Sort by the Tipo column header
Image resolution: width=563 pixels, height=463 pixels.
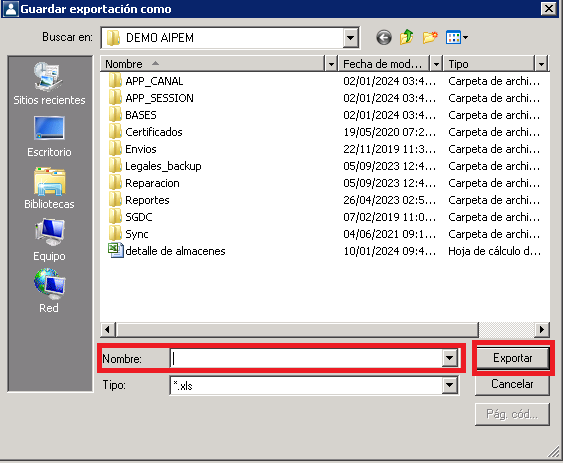pos(489,64)
